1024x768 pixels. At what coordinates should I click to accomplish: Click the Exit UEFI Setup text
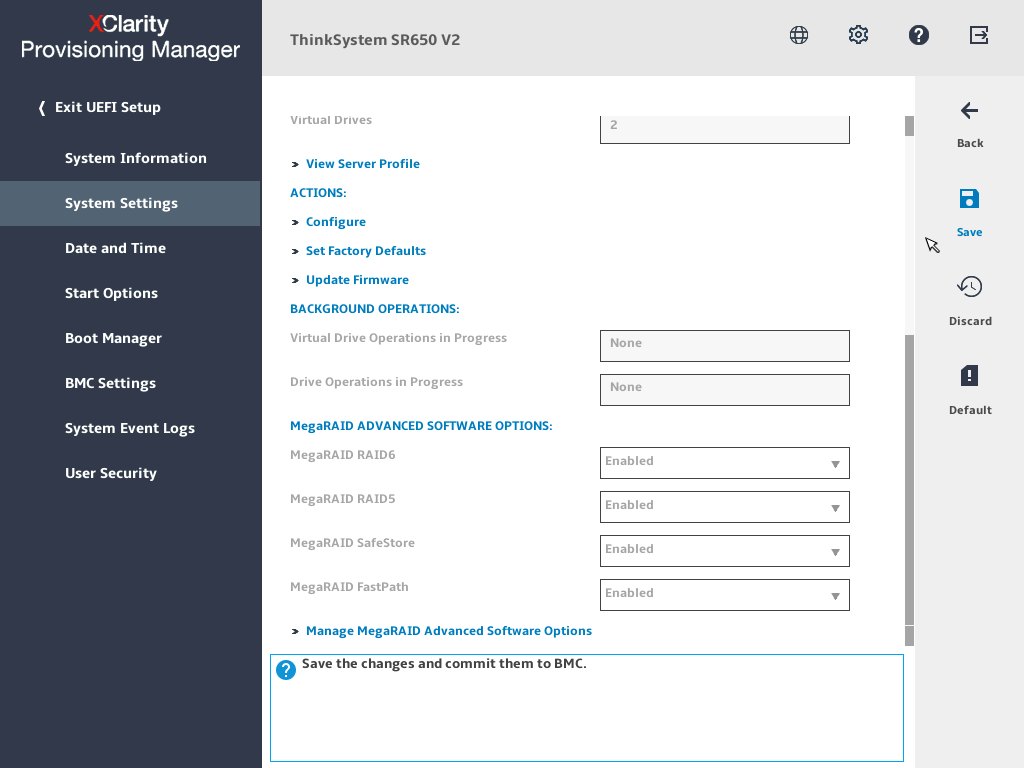[108, 107]
